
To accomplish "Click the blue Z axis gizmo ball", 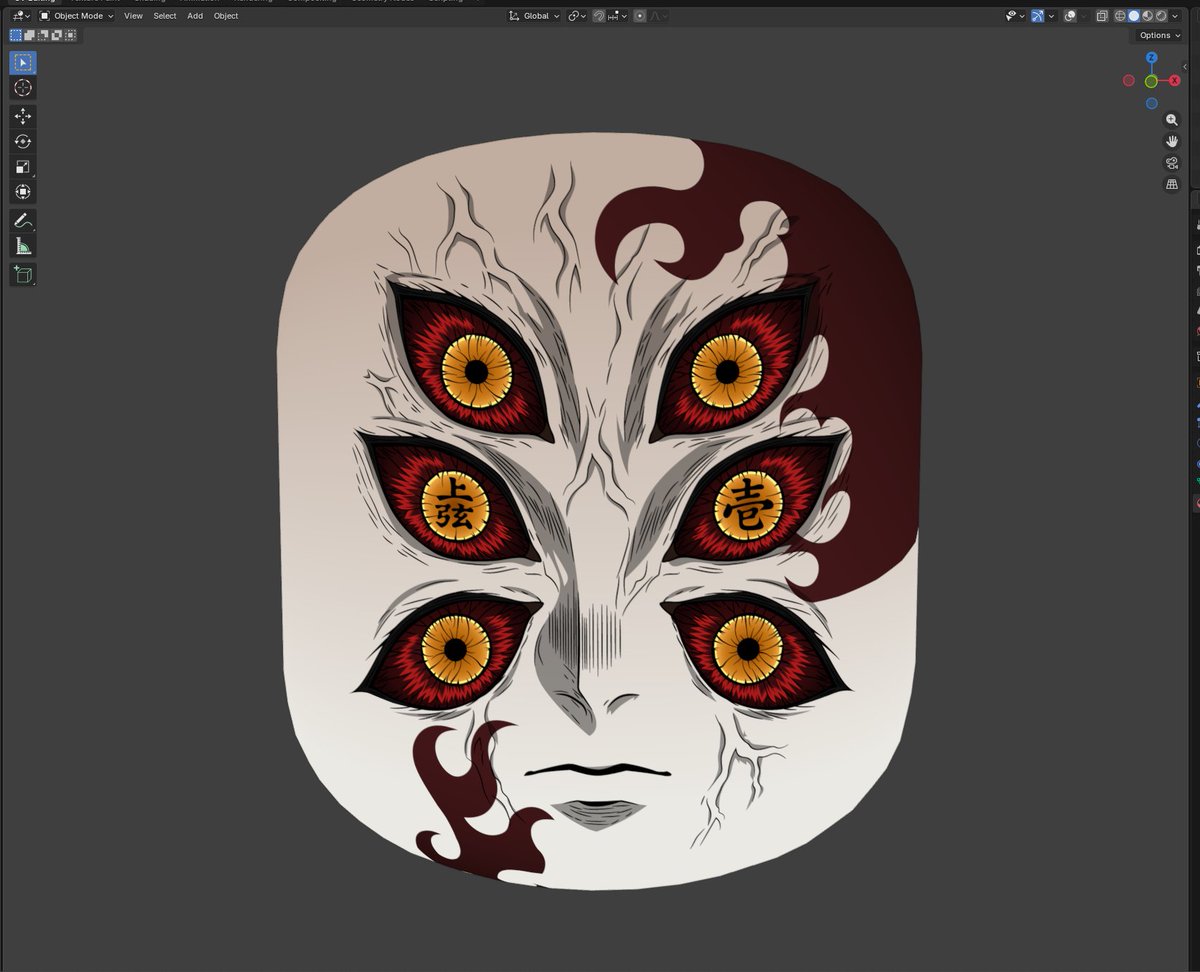I will tap(1151, 58).
